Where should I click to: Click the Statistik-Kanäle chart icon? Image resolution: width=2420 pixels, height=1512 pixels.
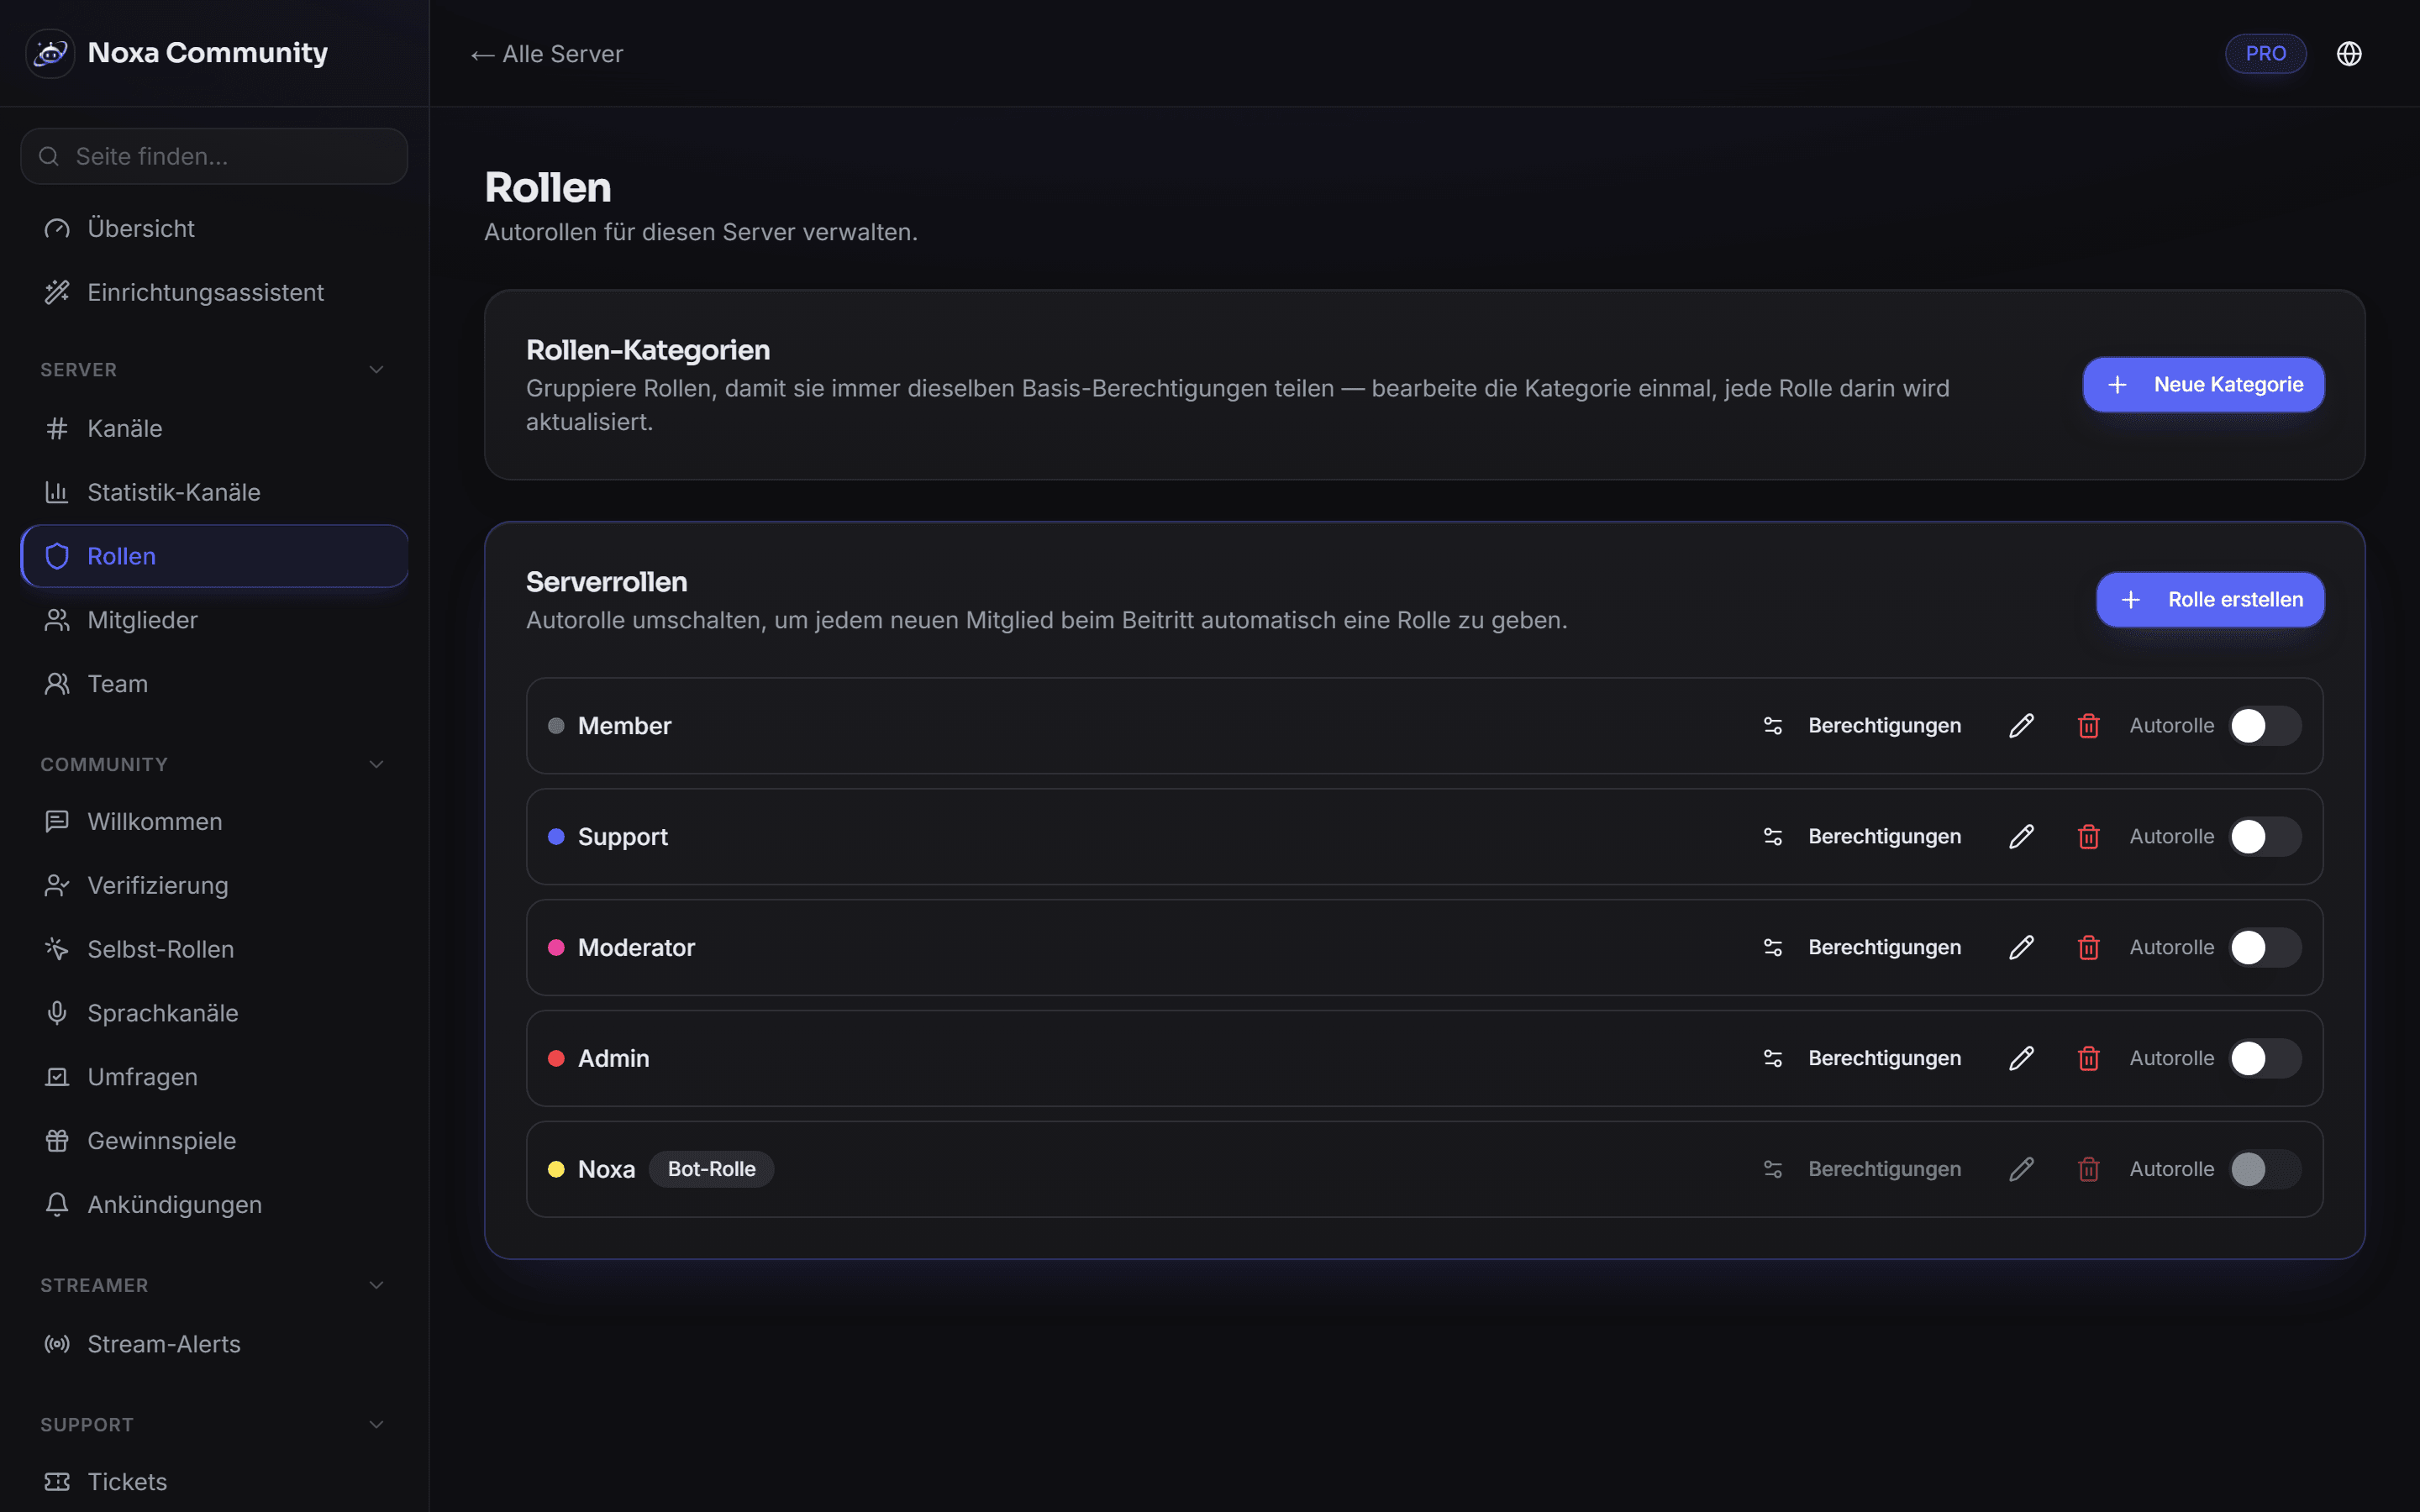pos(57,493)
